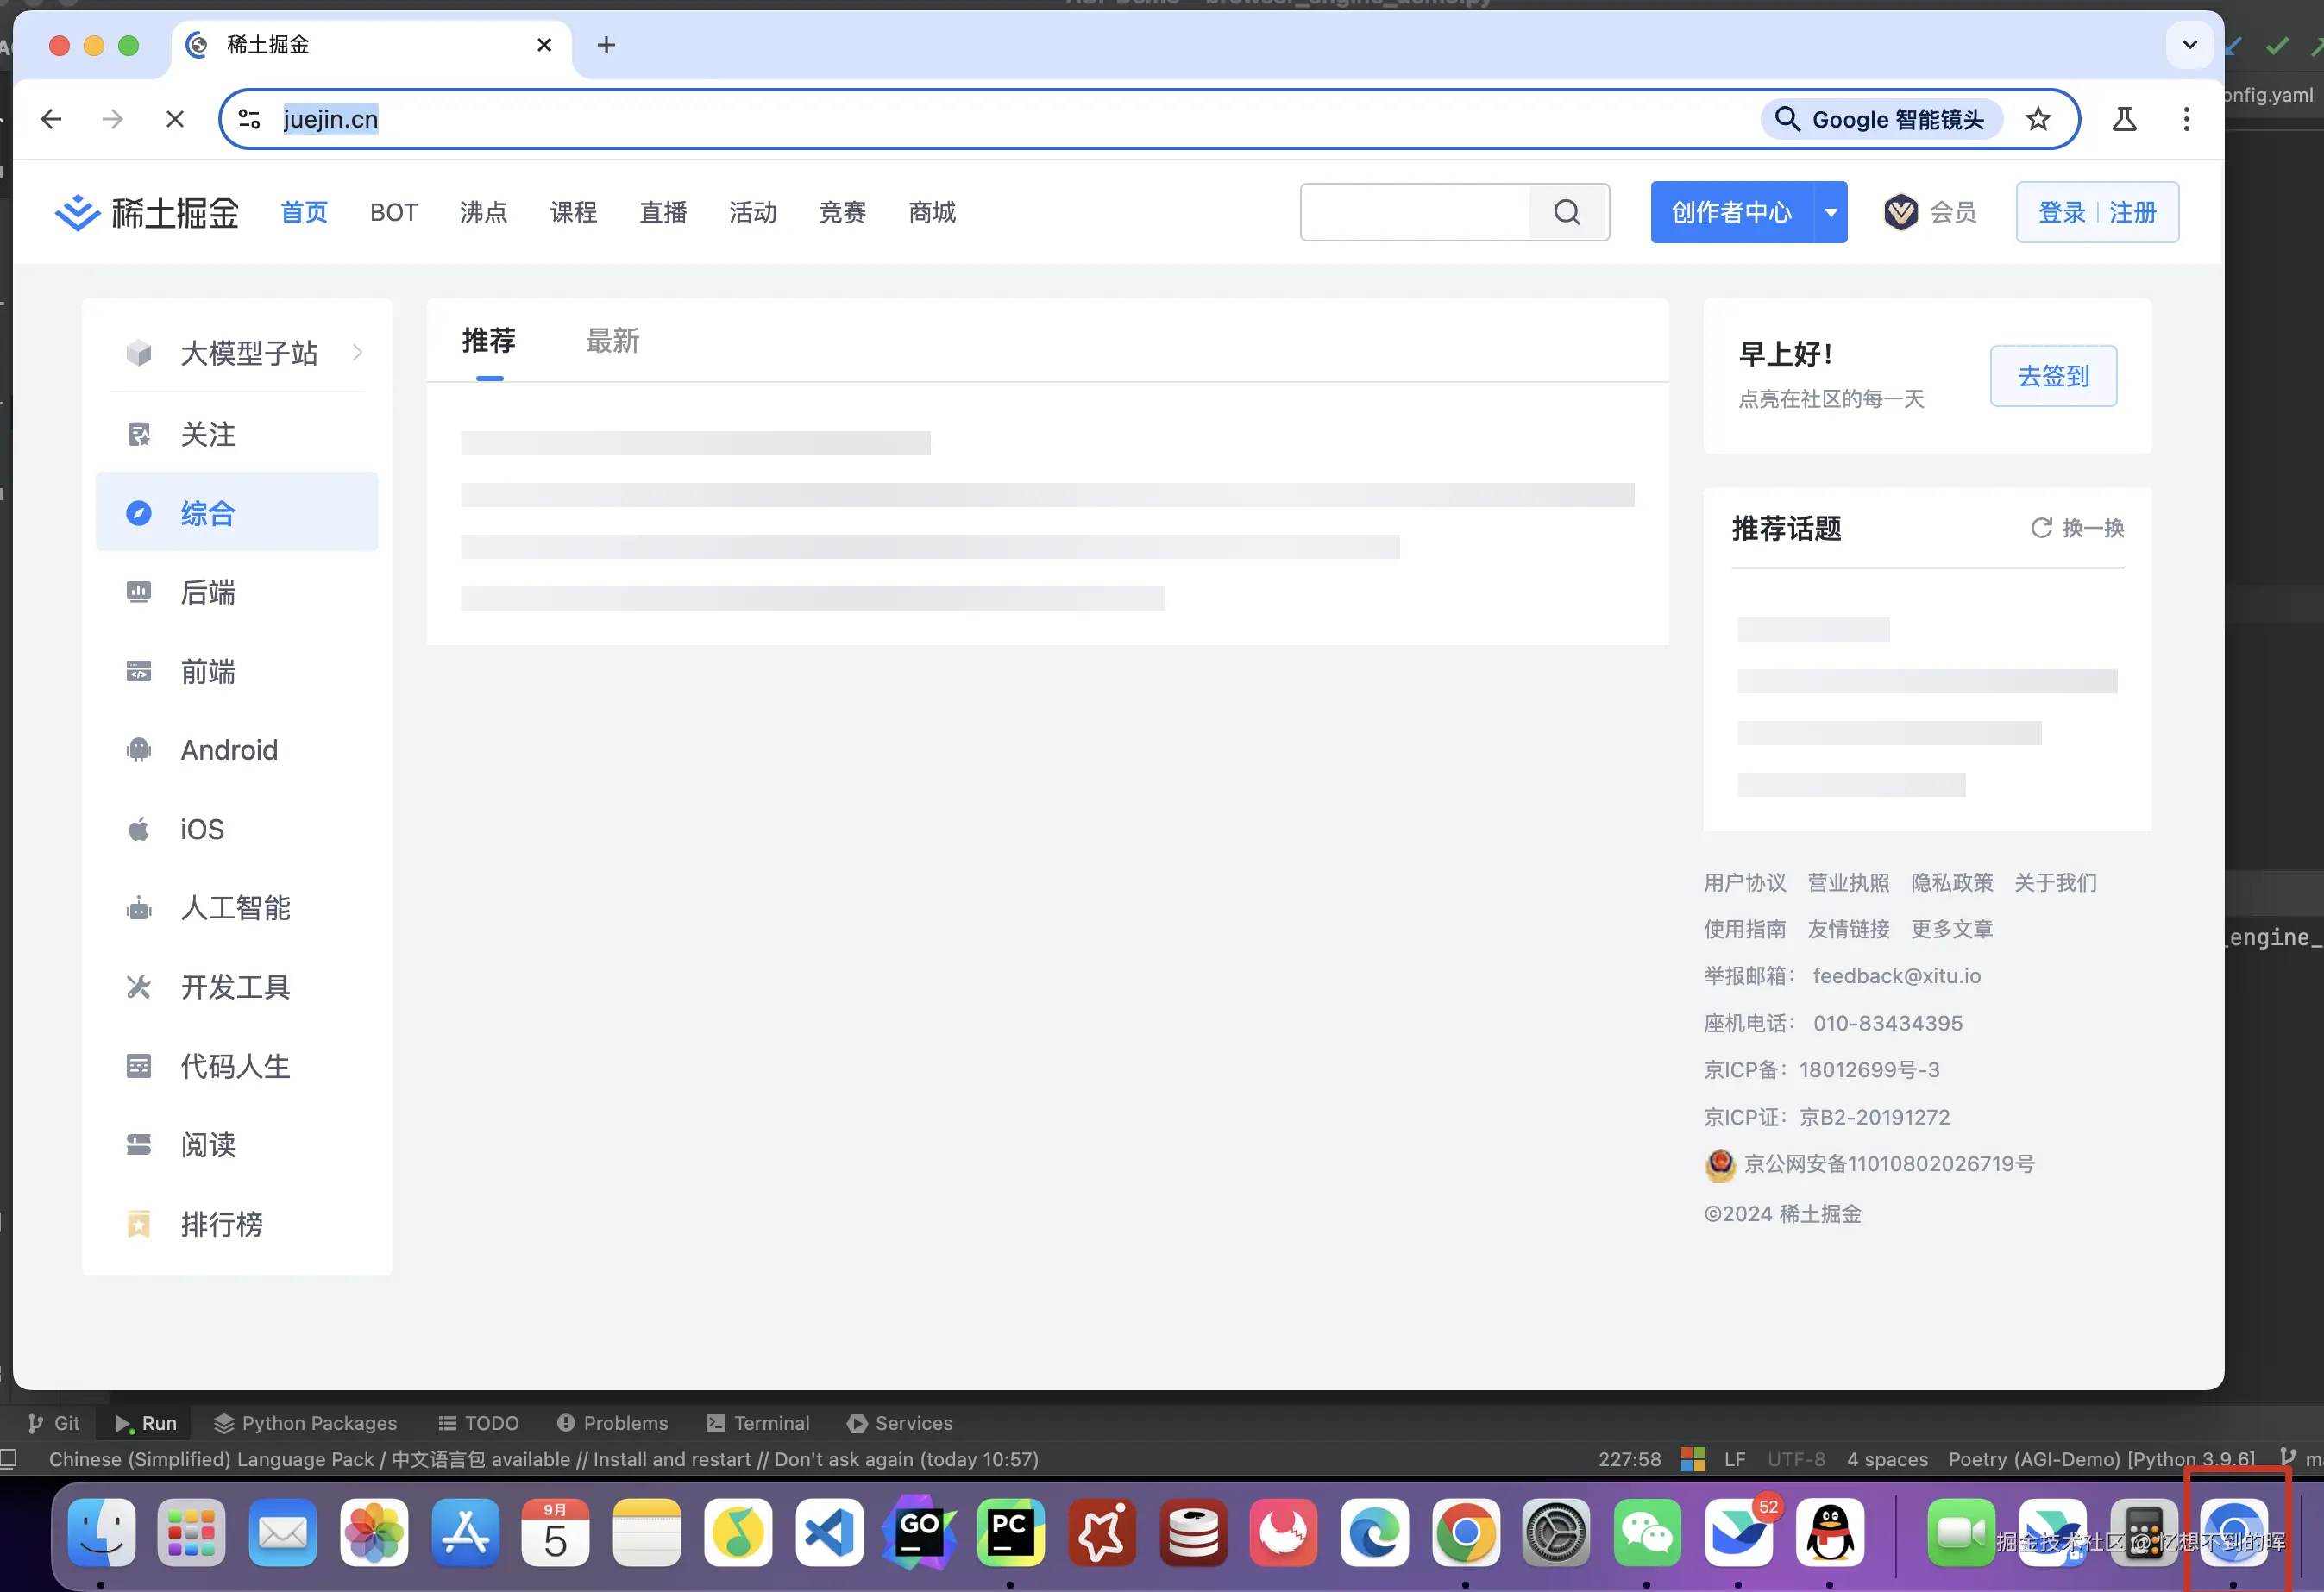Click the Juejin search input field
The image size is (2324, 1592).
(1415, 212)
